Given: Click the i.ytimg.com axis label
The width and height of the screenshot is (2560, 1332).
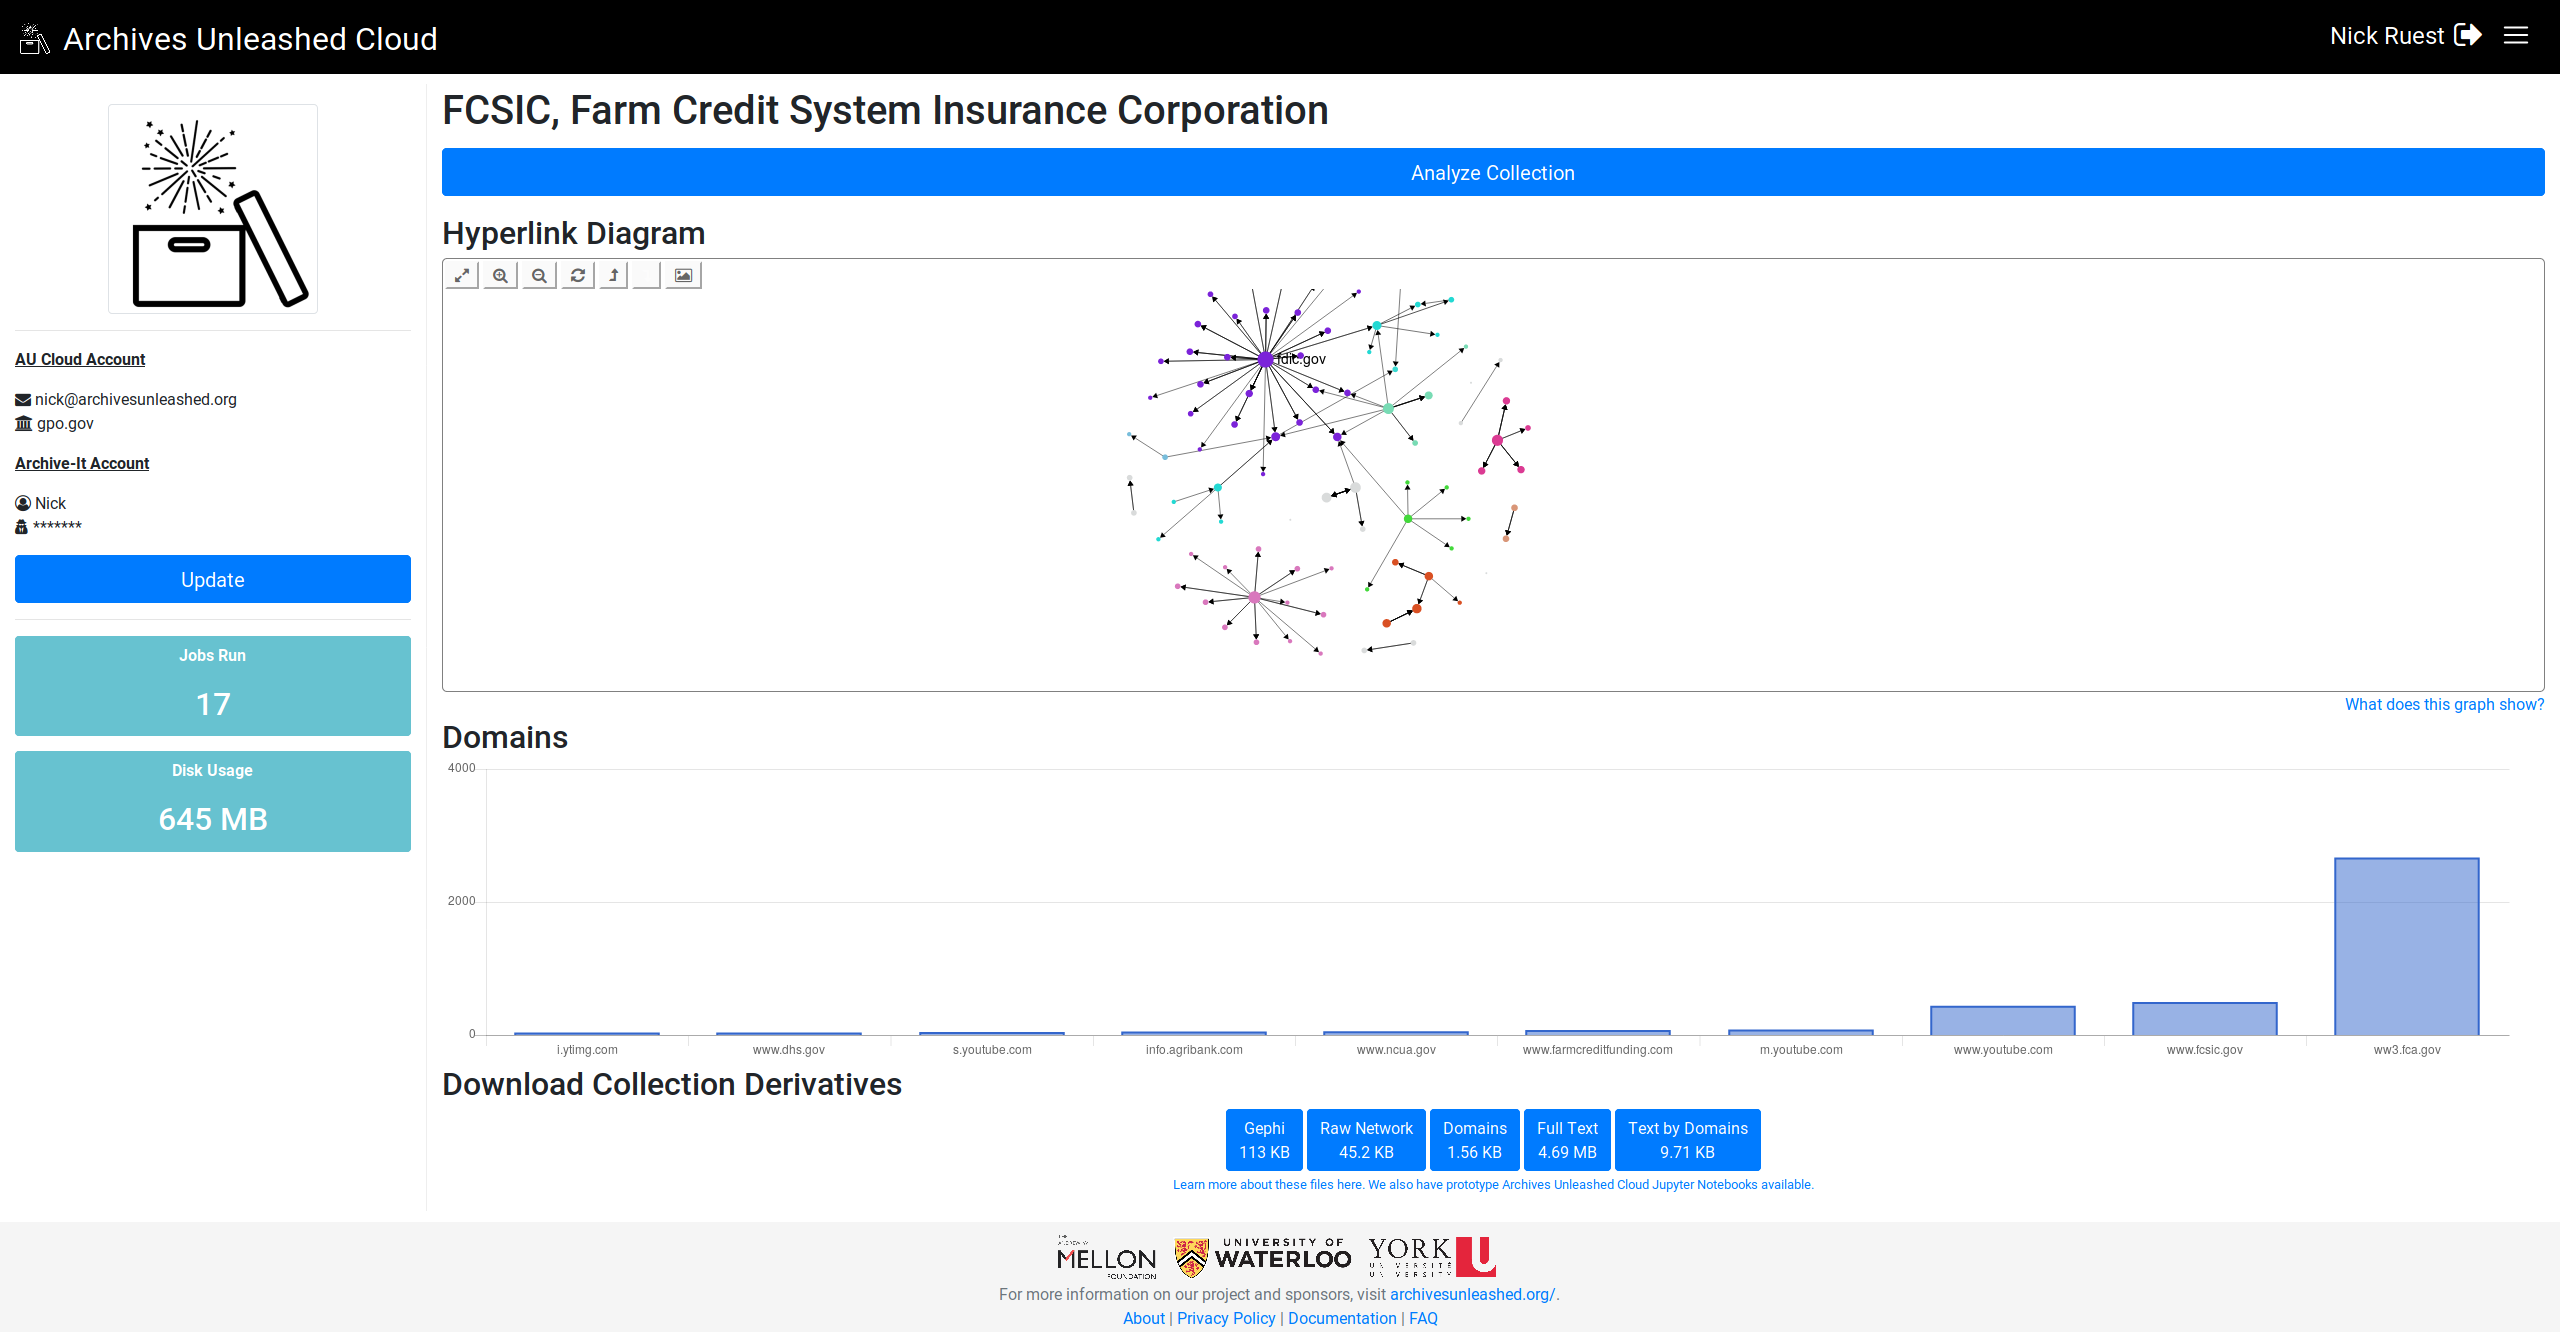Looking at the screenshot, I should point(587,1050).
